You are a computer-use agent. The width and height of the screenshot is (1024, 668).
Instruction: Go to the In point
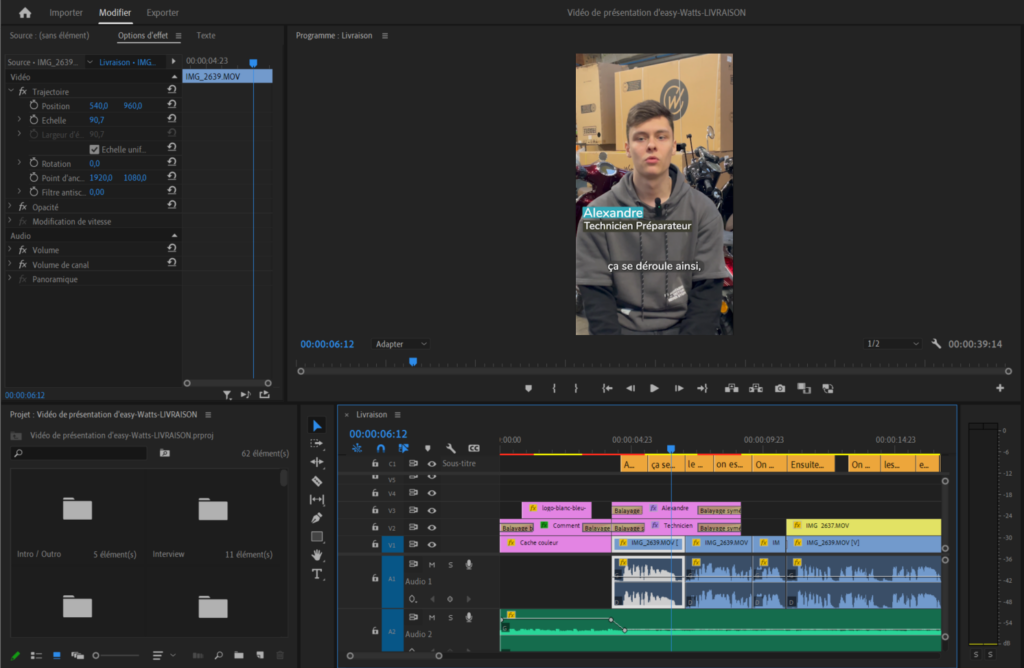(607, 389)
